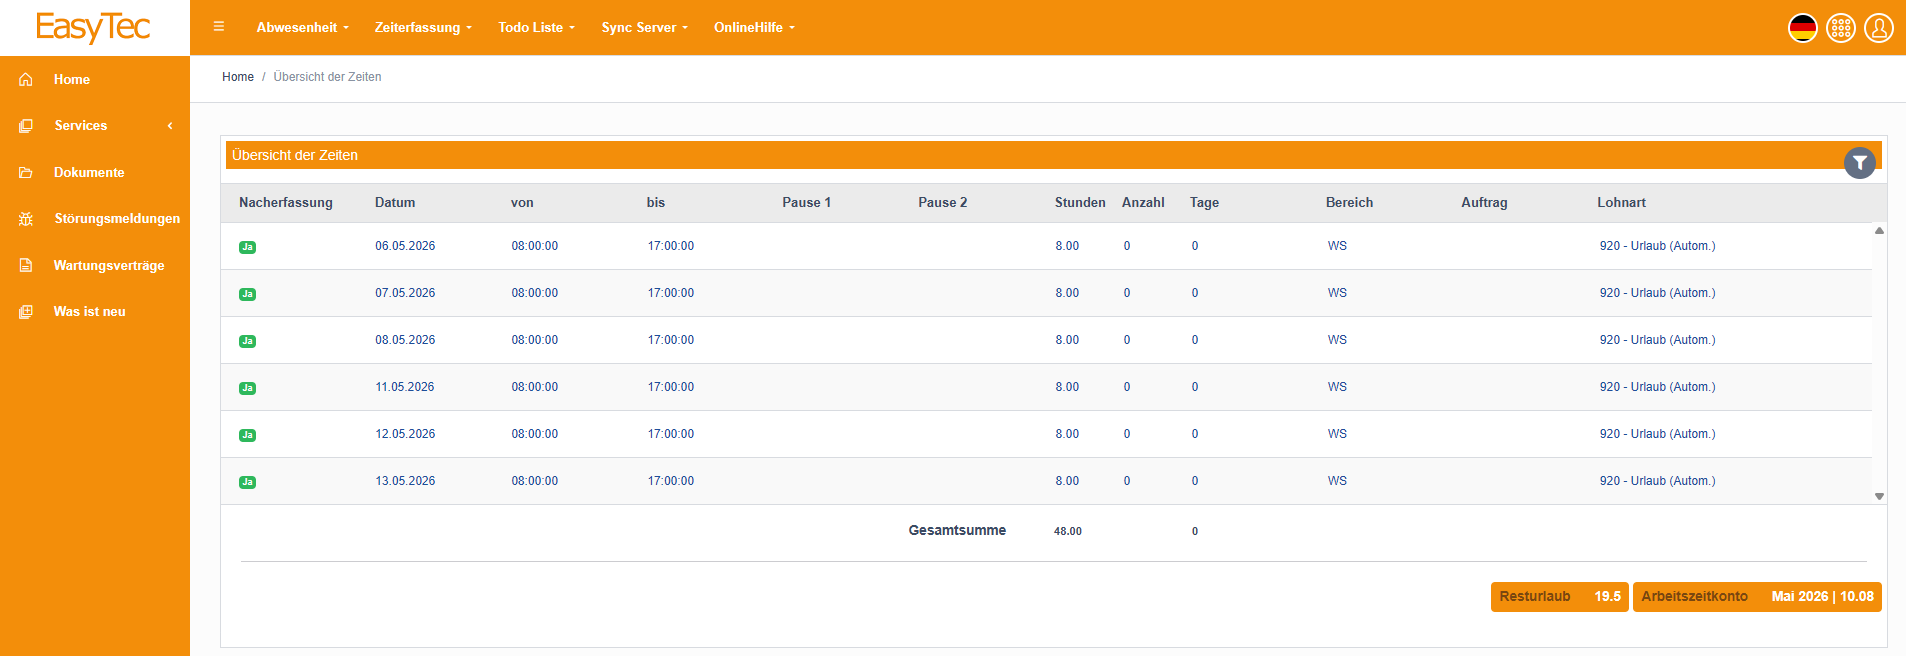
Task: Click the Ja badge for 08.05.2026
Action: tap(247, 341)
